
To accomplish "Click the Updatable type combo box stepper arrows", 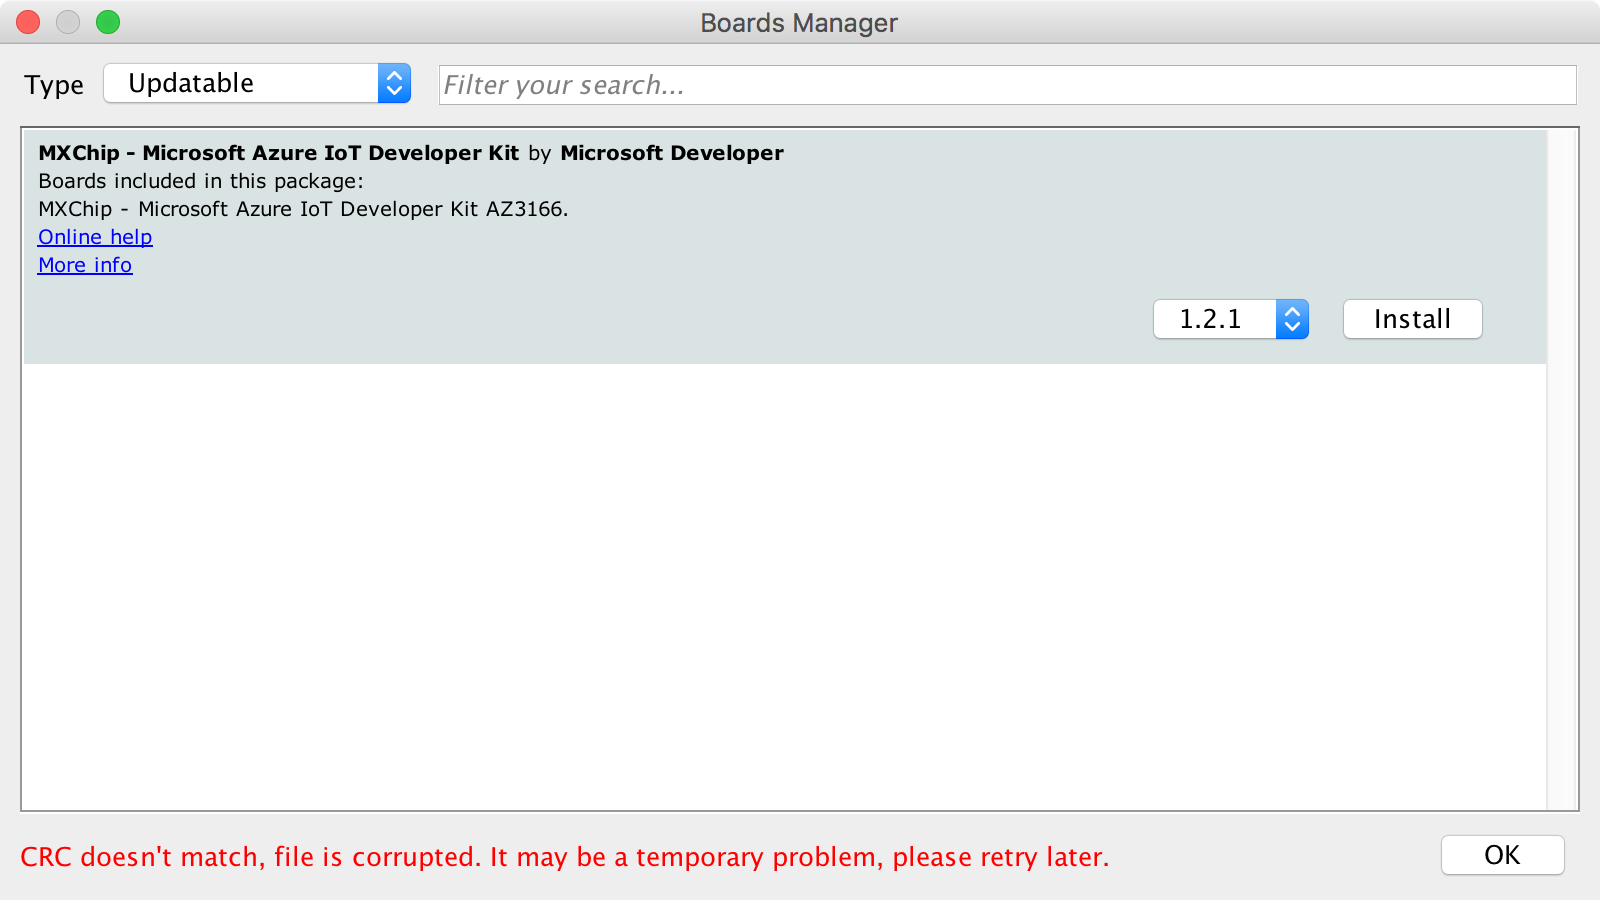I will click(x=396, y=83).
